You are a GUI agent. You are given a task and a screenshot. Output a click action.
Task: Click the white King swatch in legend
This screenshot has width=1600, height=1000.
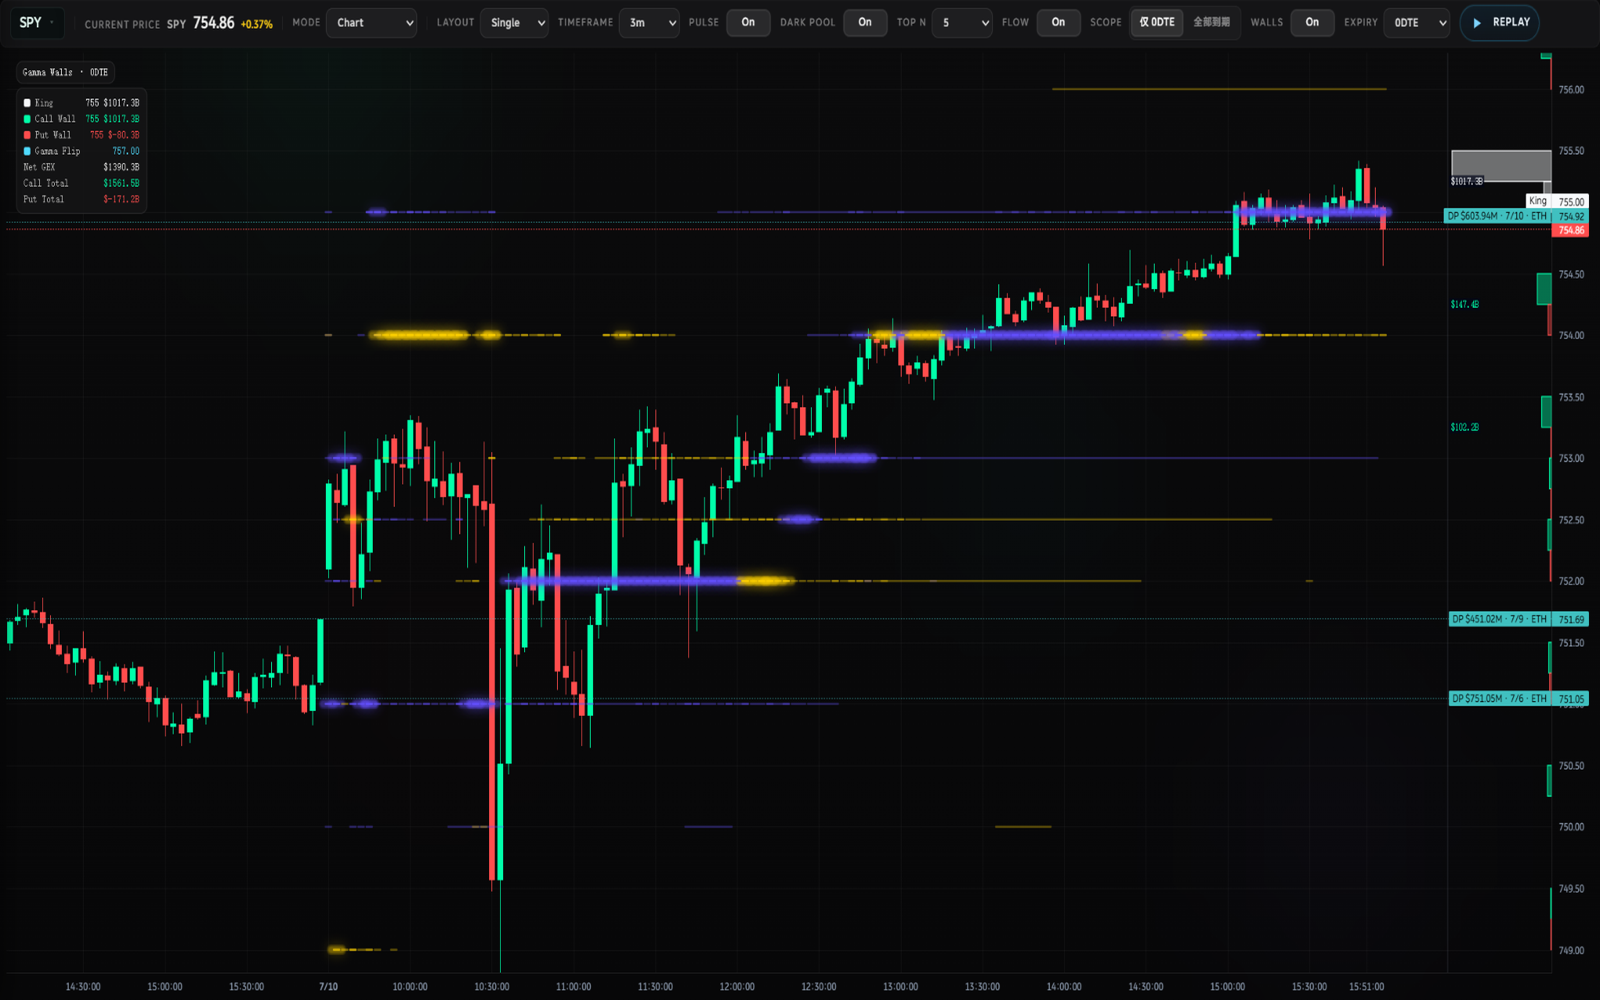[x=27, y=103]
